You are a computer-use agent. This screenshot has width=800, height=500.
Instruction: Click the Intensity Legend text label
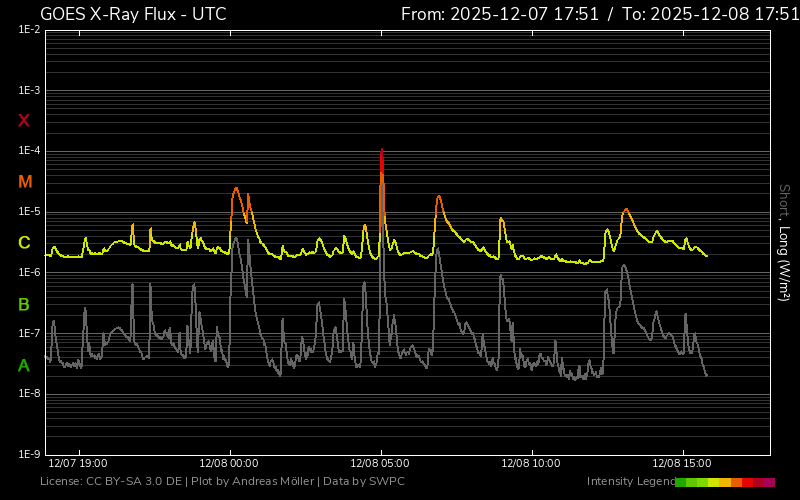(x=630, y=482)
